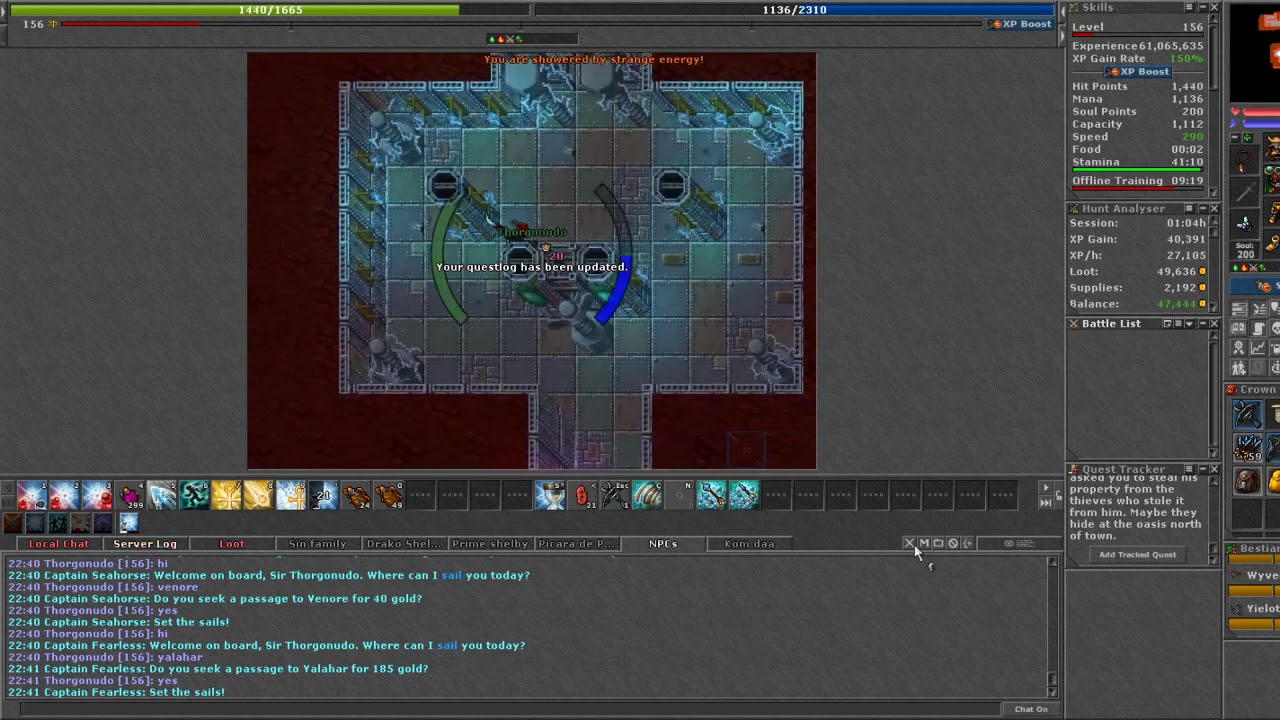This screenshot has width=1280, height=720.
Task: Click XP Boost button in Skills panel
Action: pyautogui.click(x=1138, y=72)
